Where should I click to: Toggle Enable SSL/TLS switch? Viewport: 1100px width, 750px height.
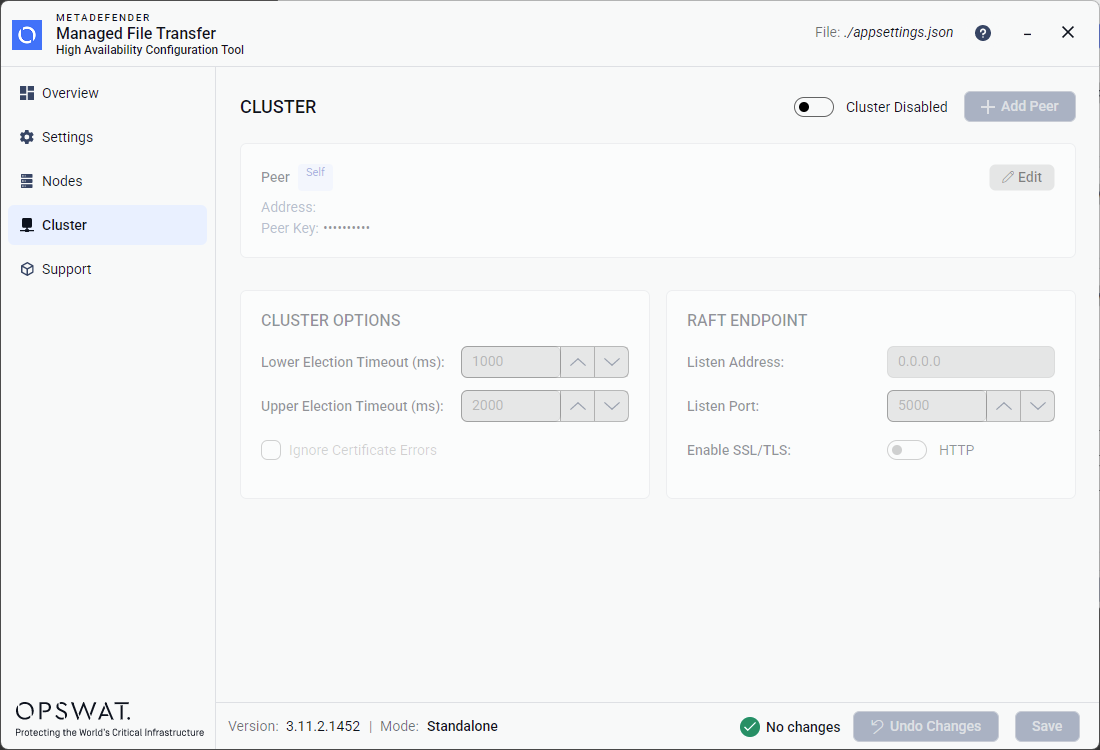click(906, 450)
